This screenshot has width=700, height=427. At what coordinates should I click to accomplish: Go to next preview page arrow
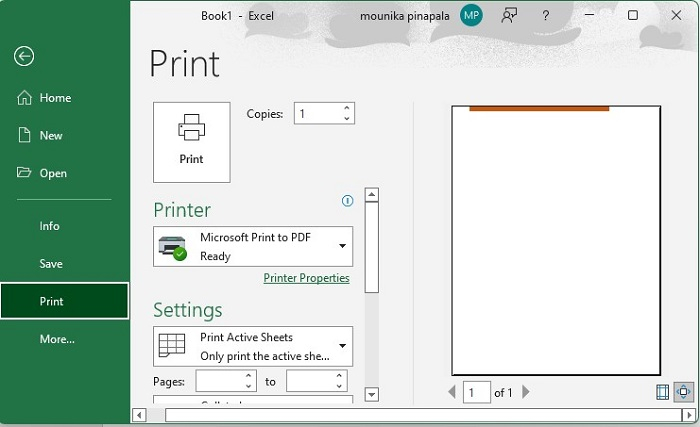pos(527,392)
